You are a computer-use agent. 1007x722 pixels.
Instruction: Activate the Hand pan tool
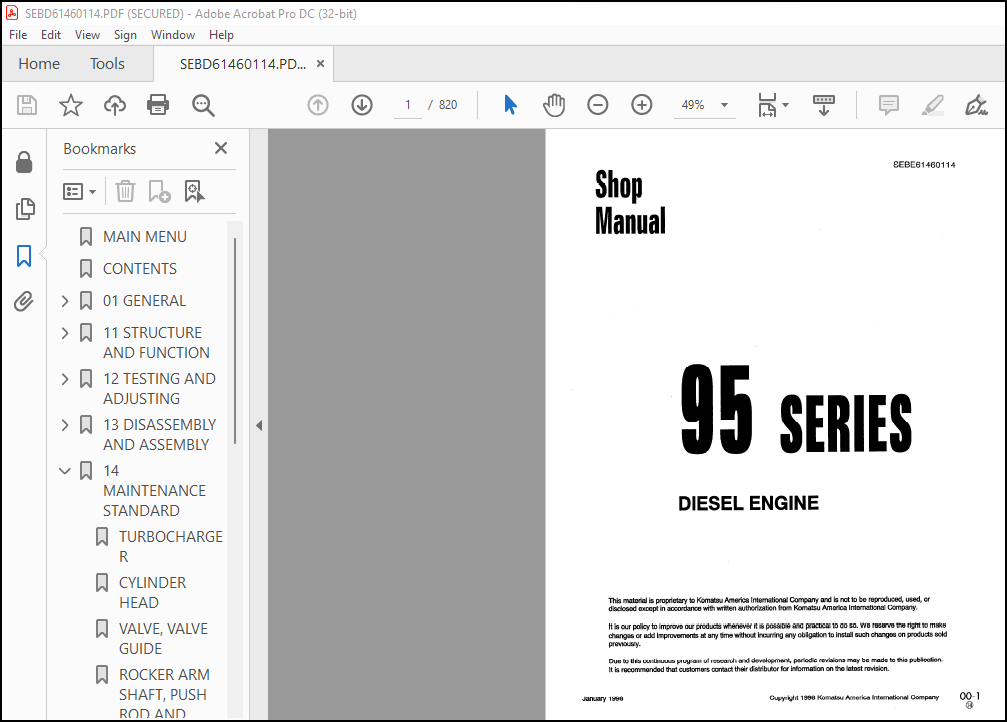(x=554, y=105)
